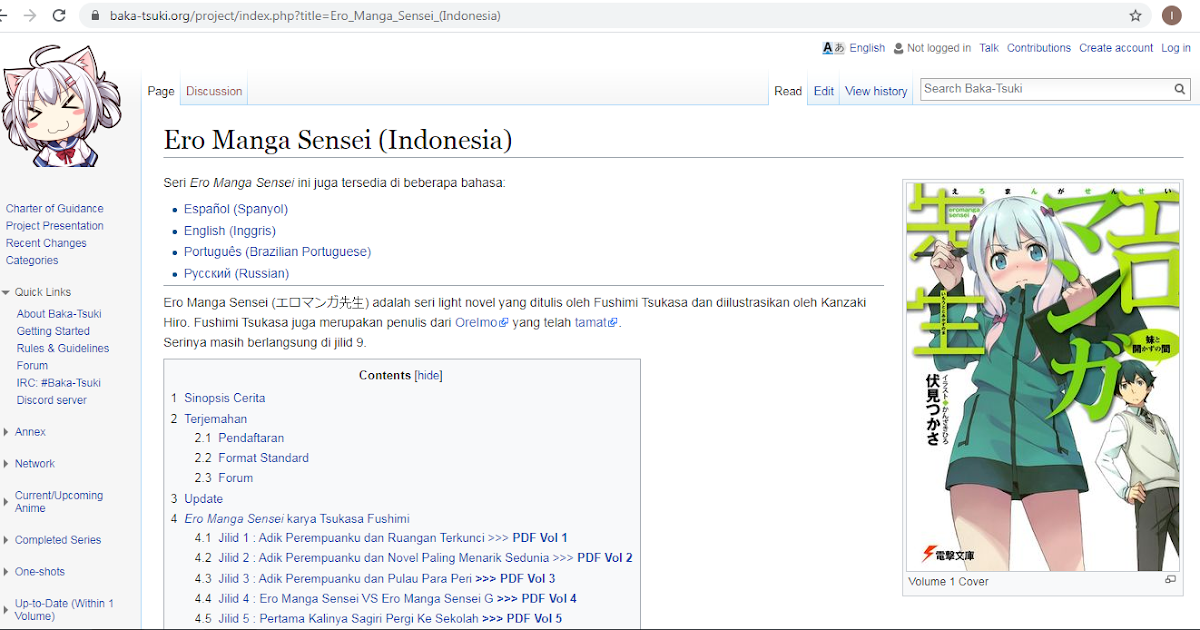Reload the page with refresh icon
Viewport: 1200px width, 630px height.
point(59,16)
